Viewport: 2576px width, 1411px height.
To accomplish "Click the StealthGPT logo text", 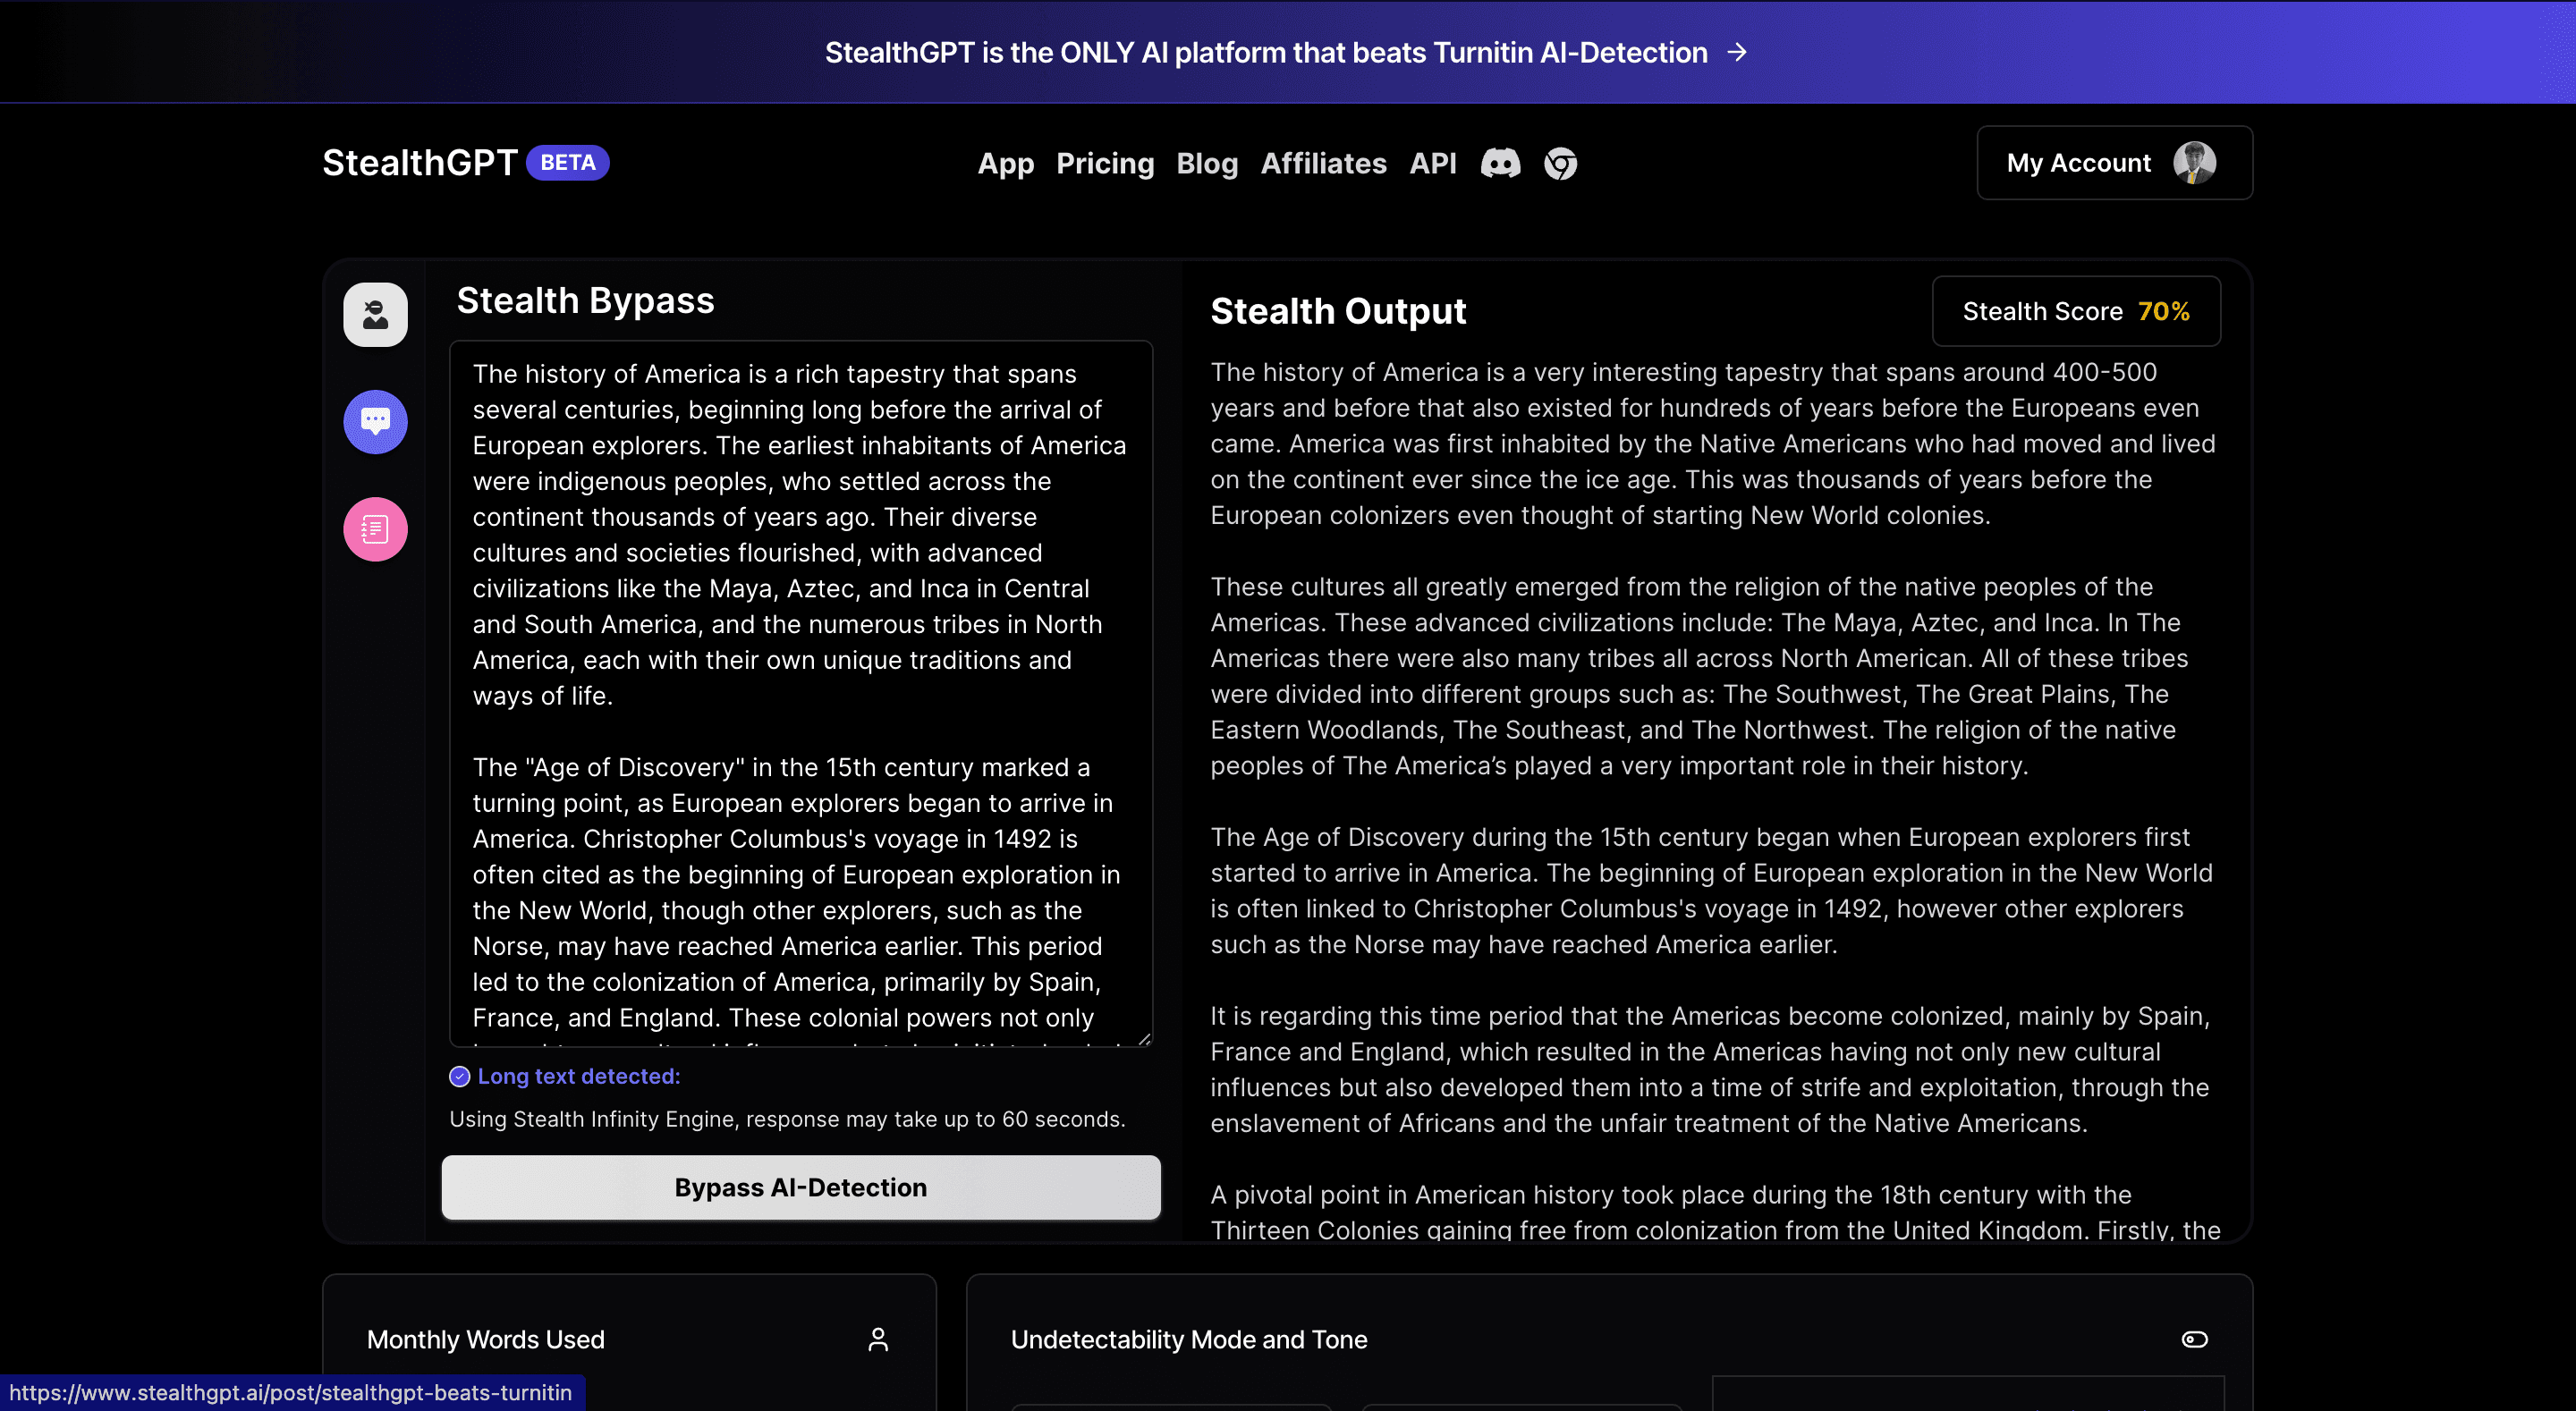I will pos(420,163).
